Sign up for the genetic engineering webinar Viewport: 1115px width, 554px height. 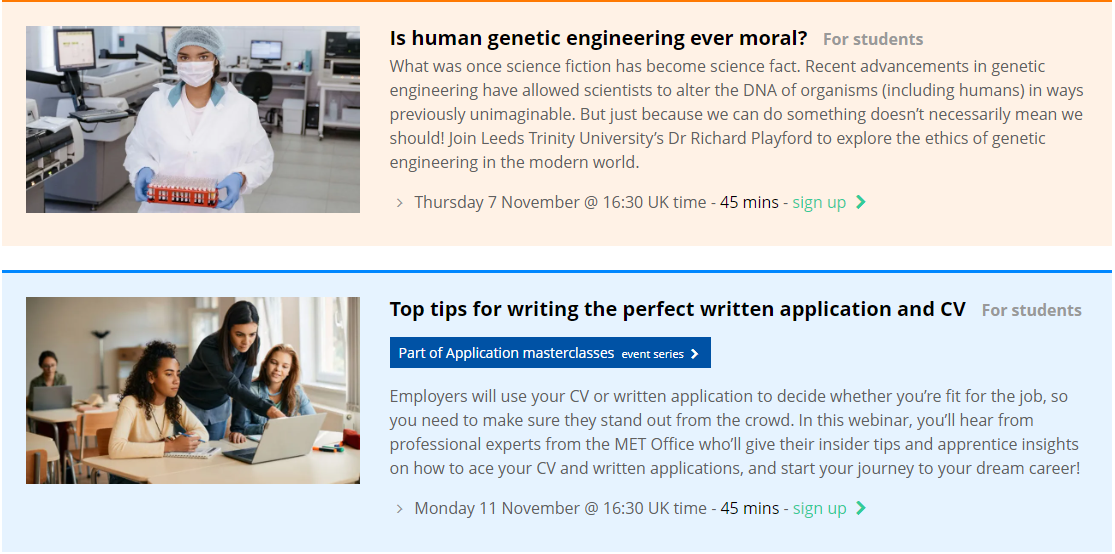819,202
